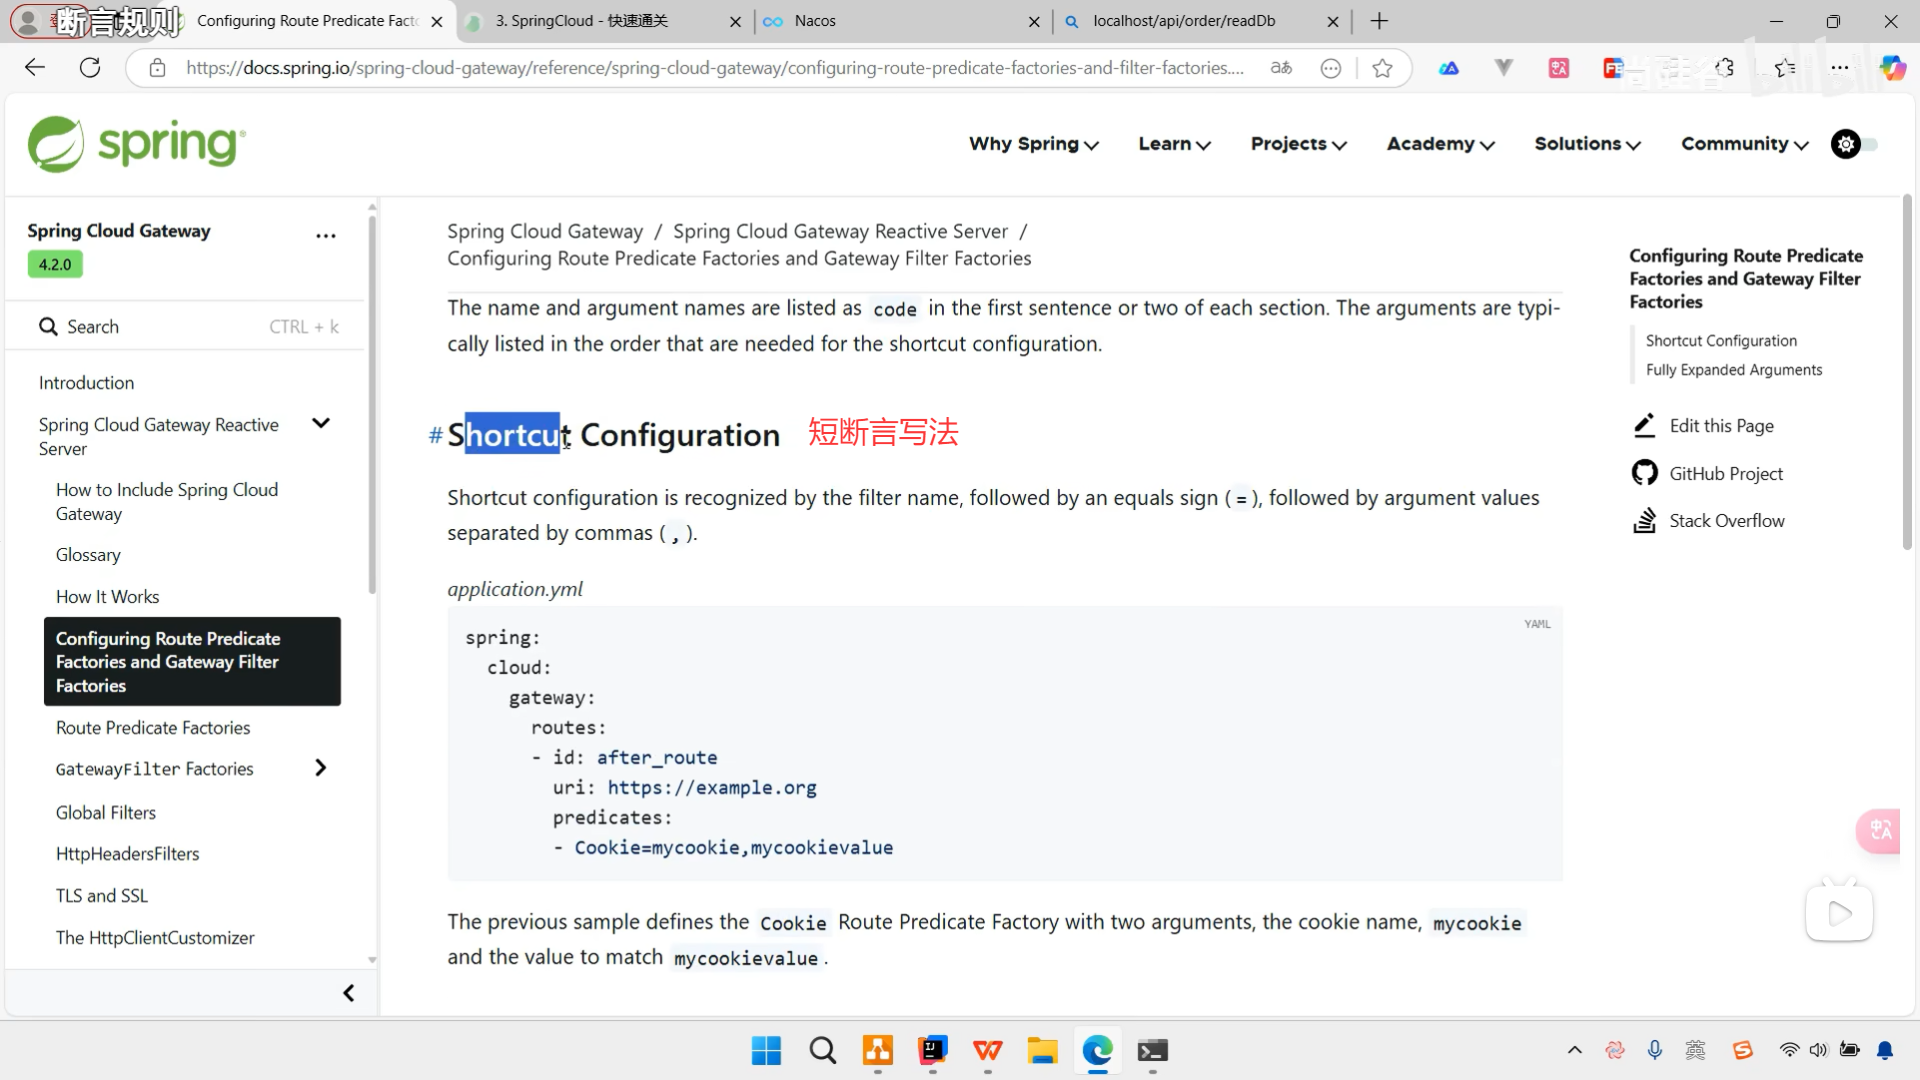Image resolution: width=1920 pixels, height=1080 pixels.
Task: Open the GitHub Project icon link
Action: pos(1644,473)
